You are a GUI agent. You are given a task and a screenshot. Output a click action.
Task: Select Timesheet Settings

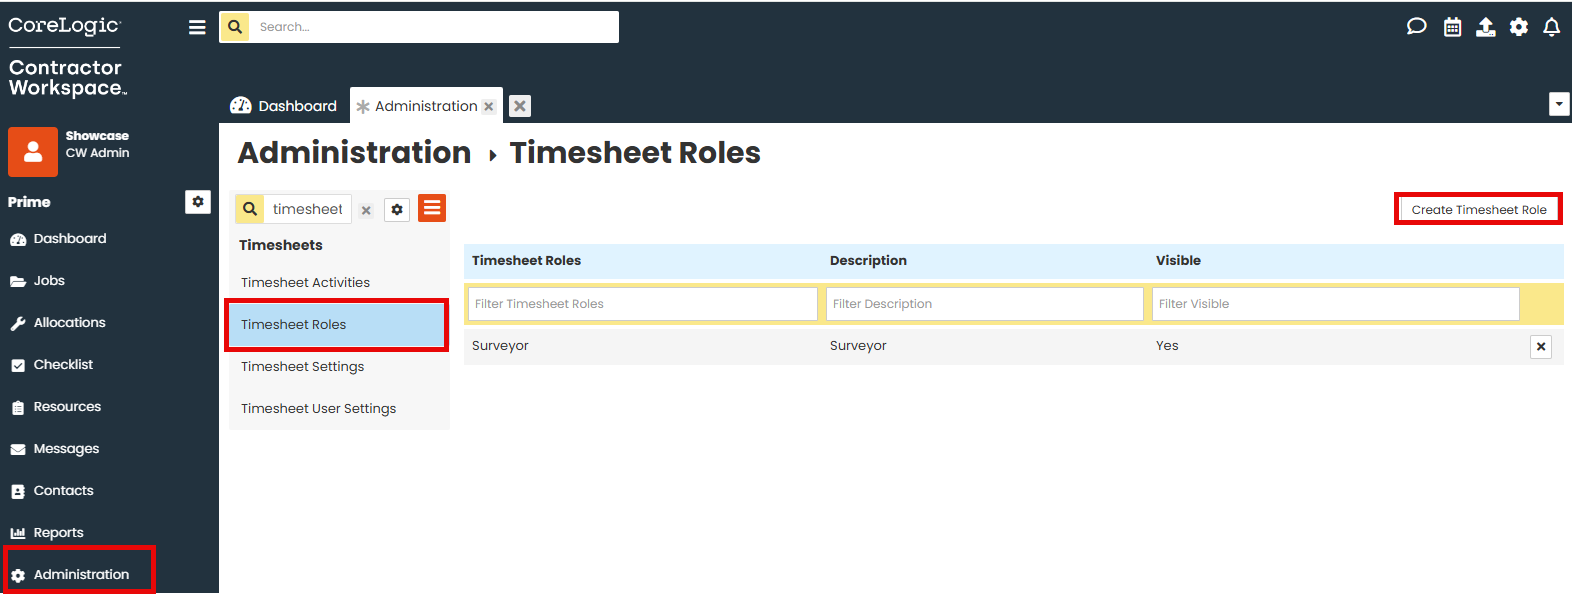tap(302, 366)
